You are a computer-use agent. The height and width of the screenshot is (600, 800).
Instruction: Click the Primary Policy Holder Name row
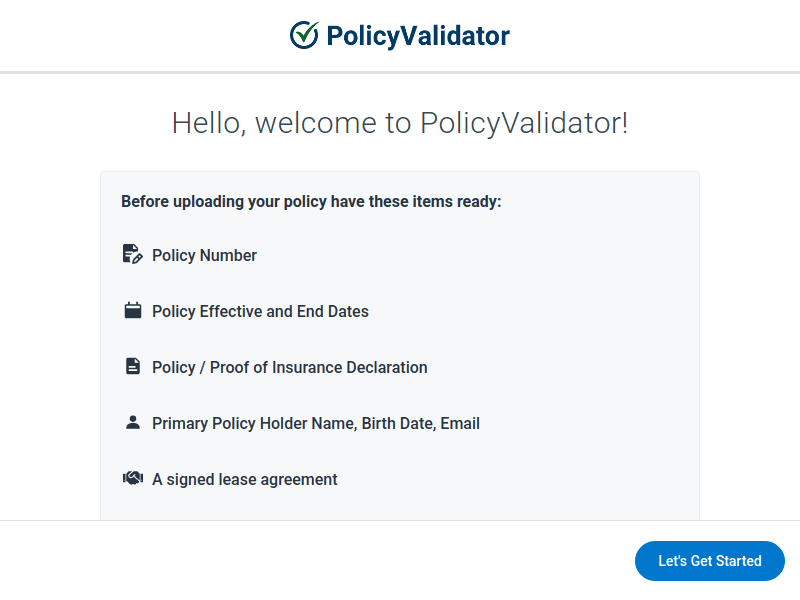point(315,424)
